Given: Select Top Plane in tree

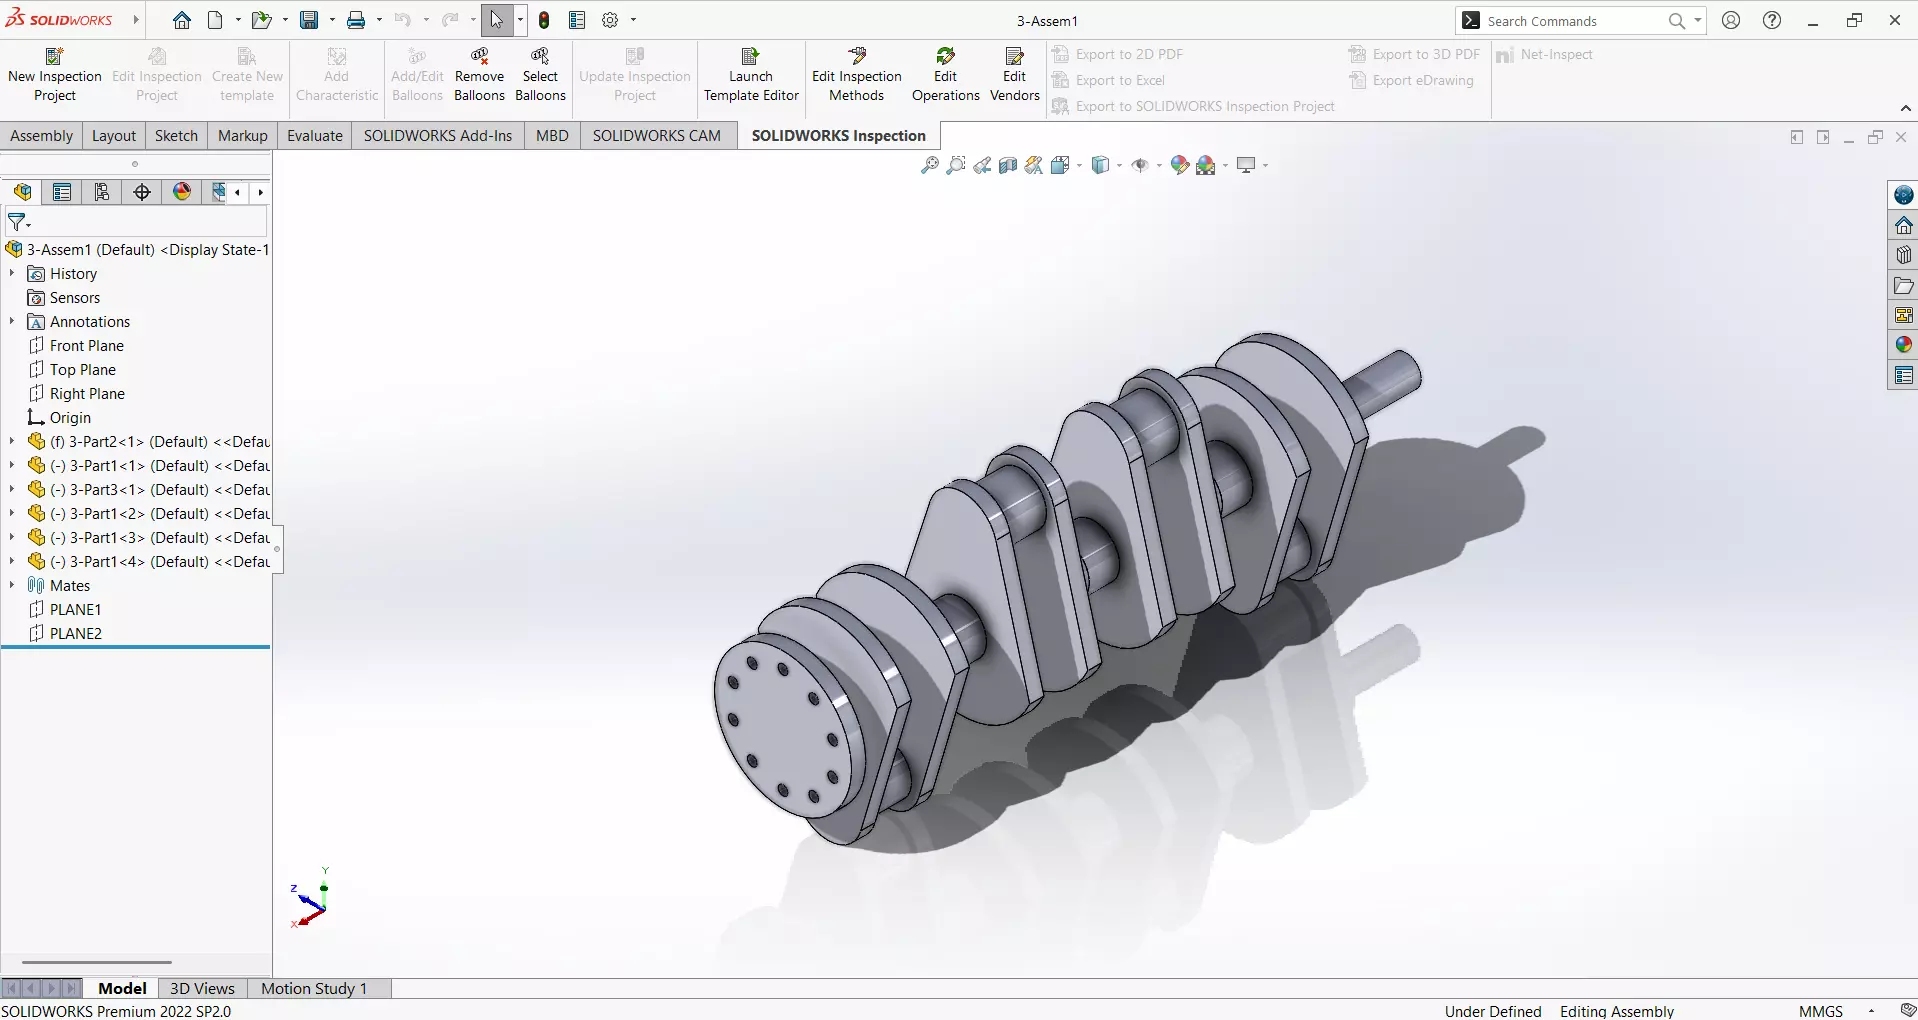Looking at the screenshot, I should (x=83, y=369).
